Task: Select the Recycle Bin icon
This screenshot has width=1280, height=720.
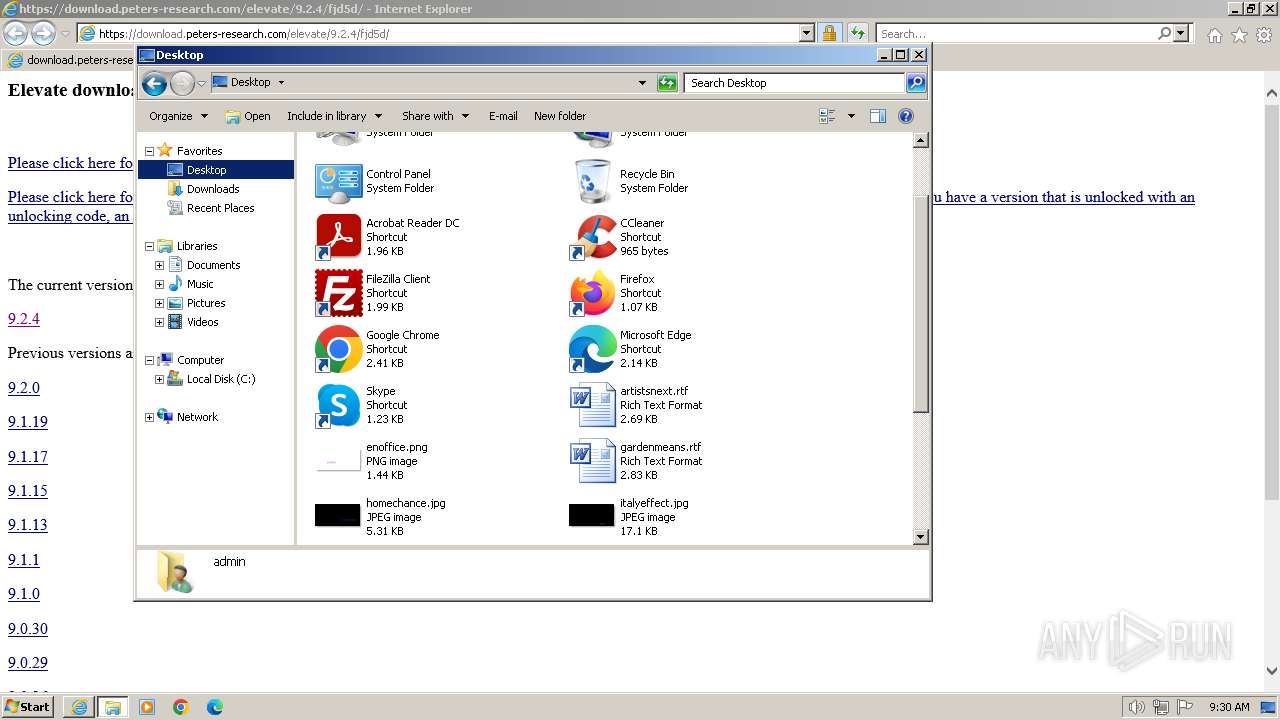Action: point(592,181)
